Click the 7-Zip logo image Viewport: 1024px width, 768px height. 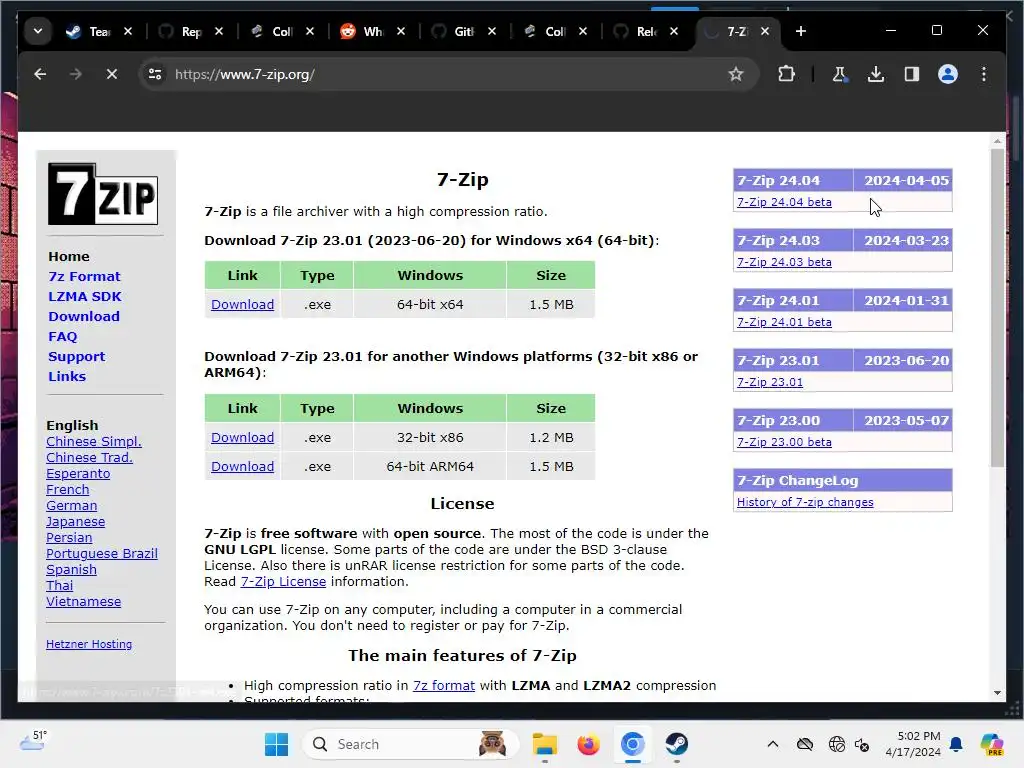click(x=103, y=194)
